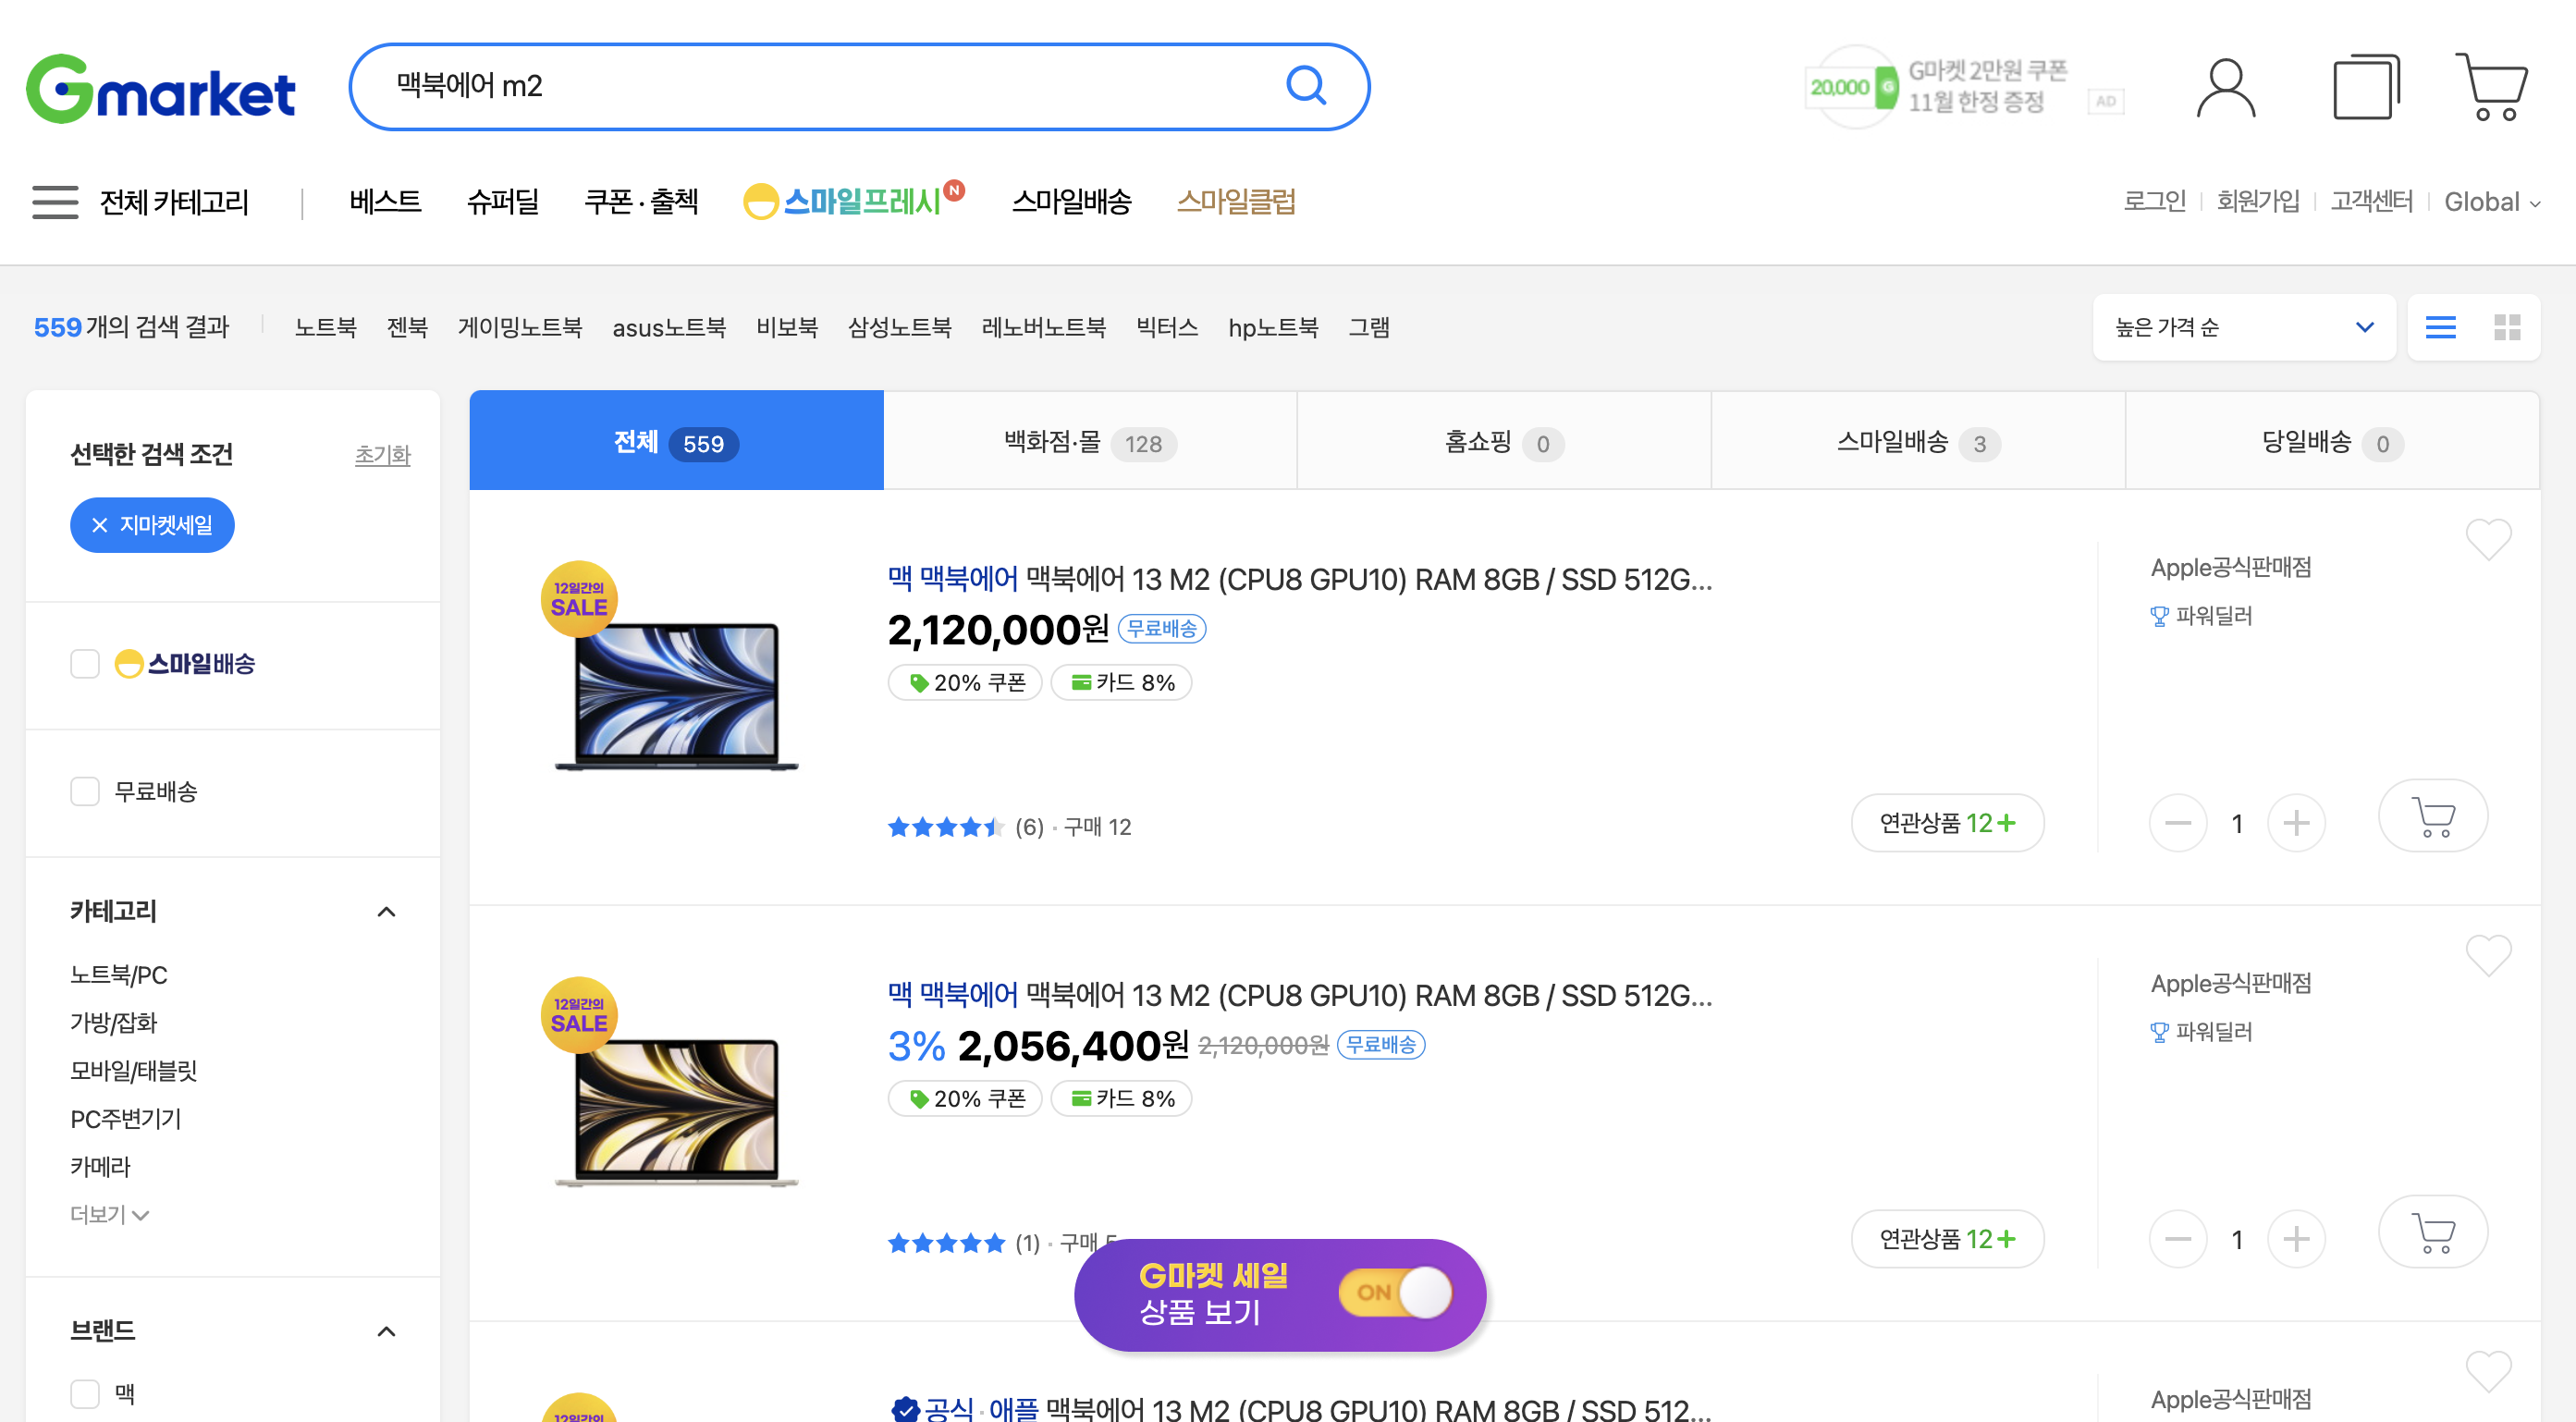Switch to list view layout
This screenshot has width=2576, height=1422.
[2440, 327]
